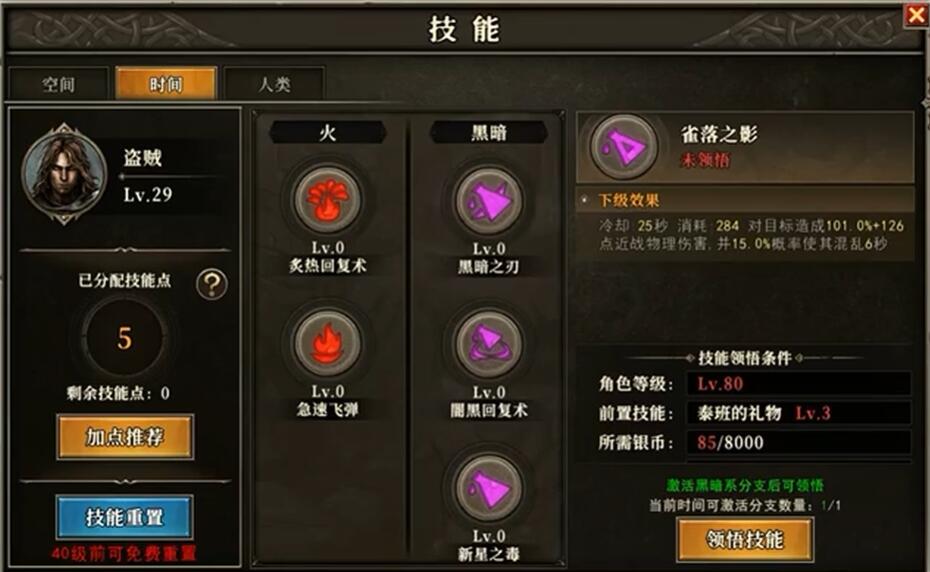930x572 pixels.
Task: Select the 黑暗 branch header
Action: coord(489,132)
